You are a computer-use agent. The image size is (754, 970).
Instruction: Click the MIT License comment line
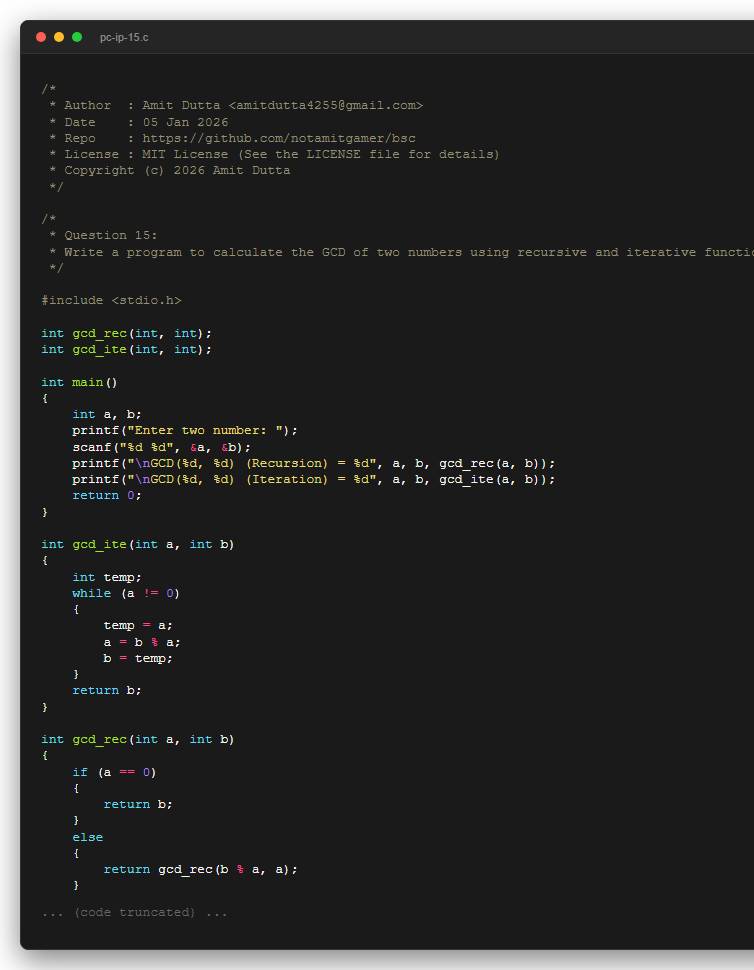(x=274, y=154)
